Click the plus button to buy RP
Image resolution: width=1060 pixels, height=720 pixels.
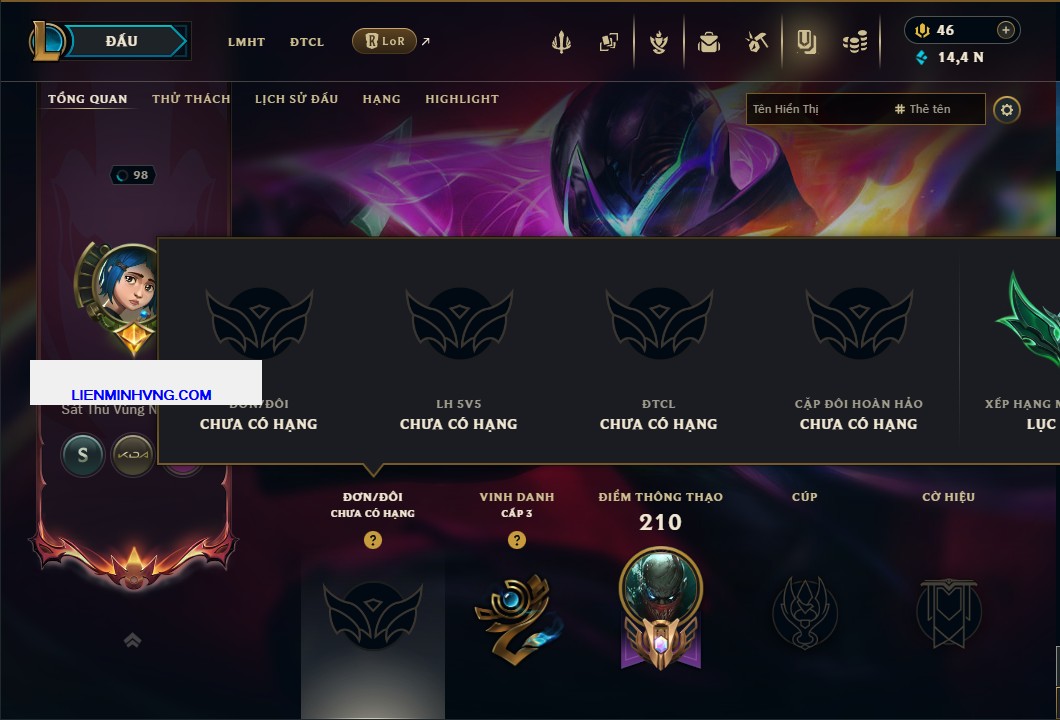(1006, 30)
